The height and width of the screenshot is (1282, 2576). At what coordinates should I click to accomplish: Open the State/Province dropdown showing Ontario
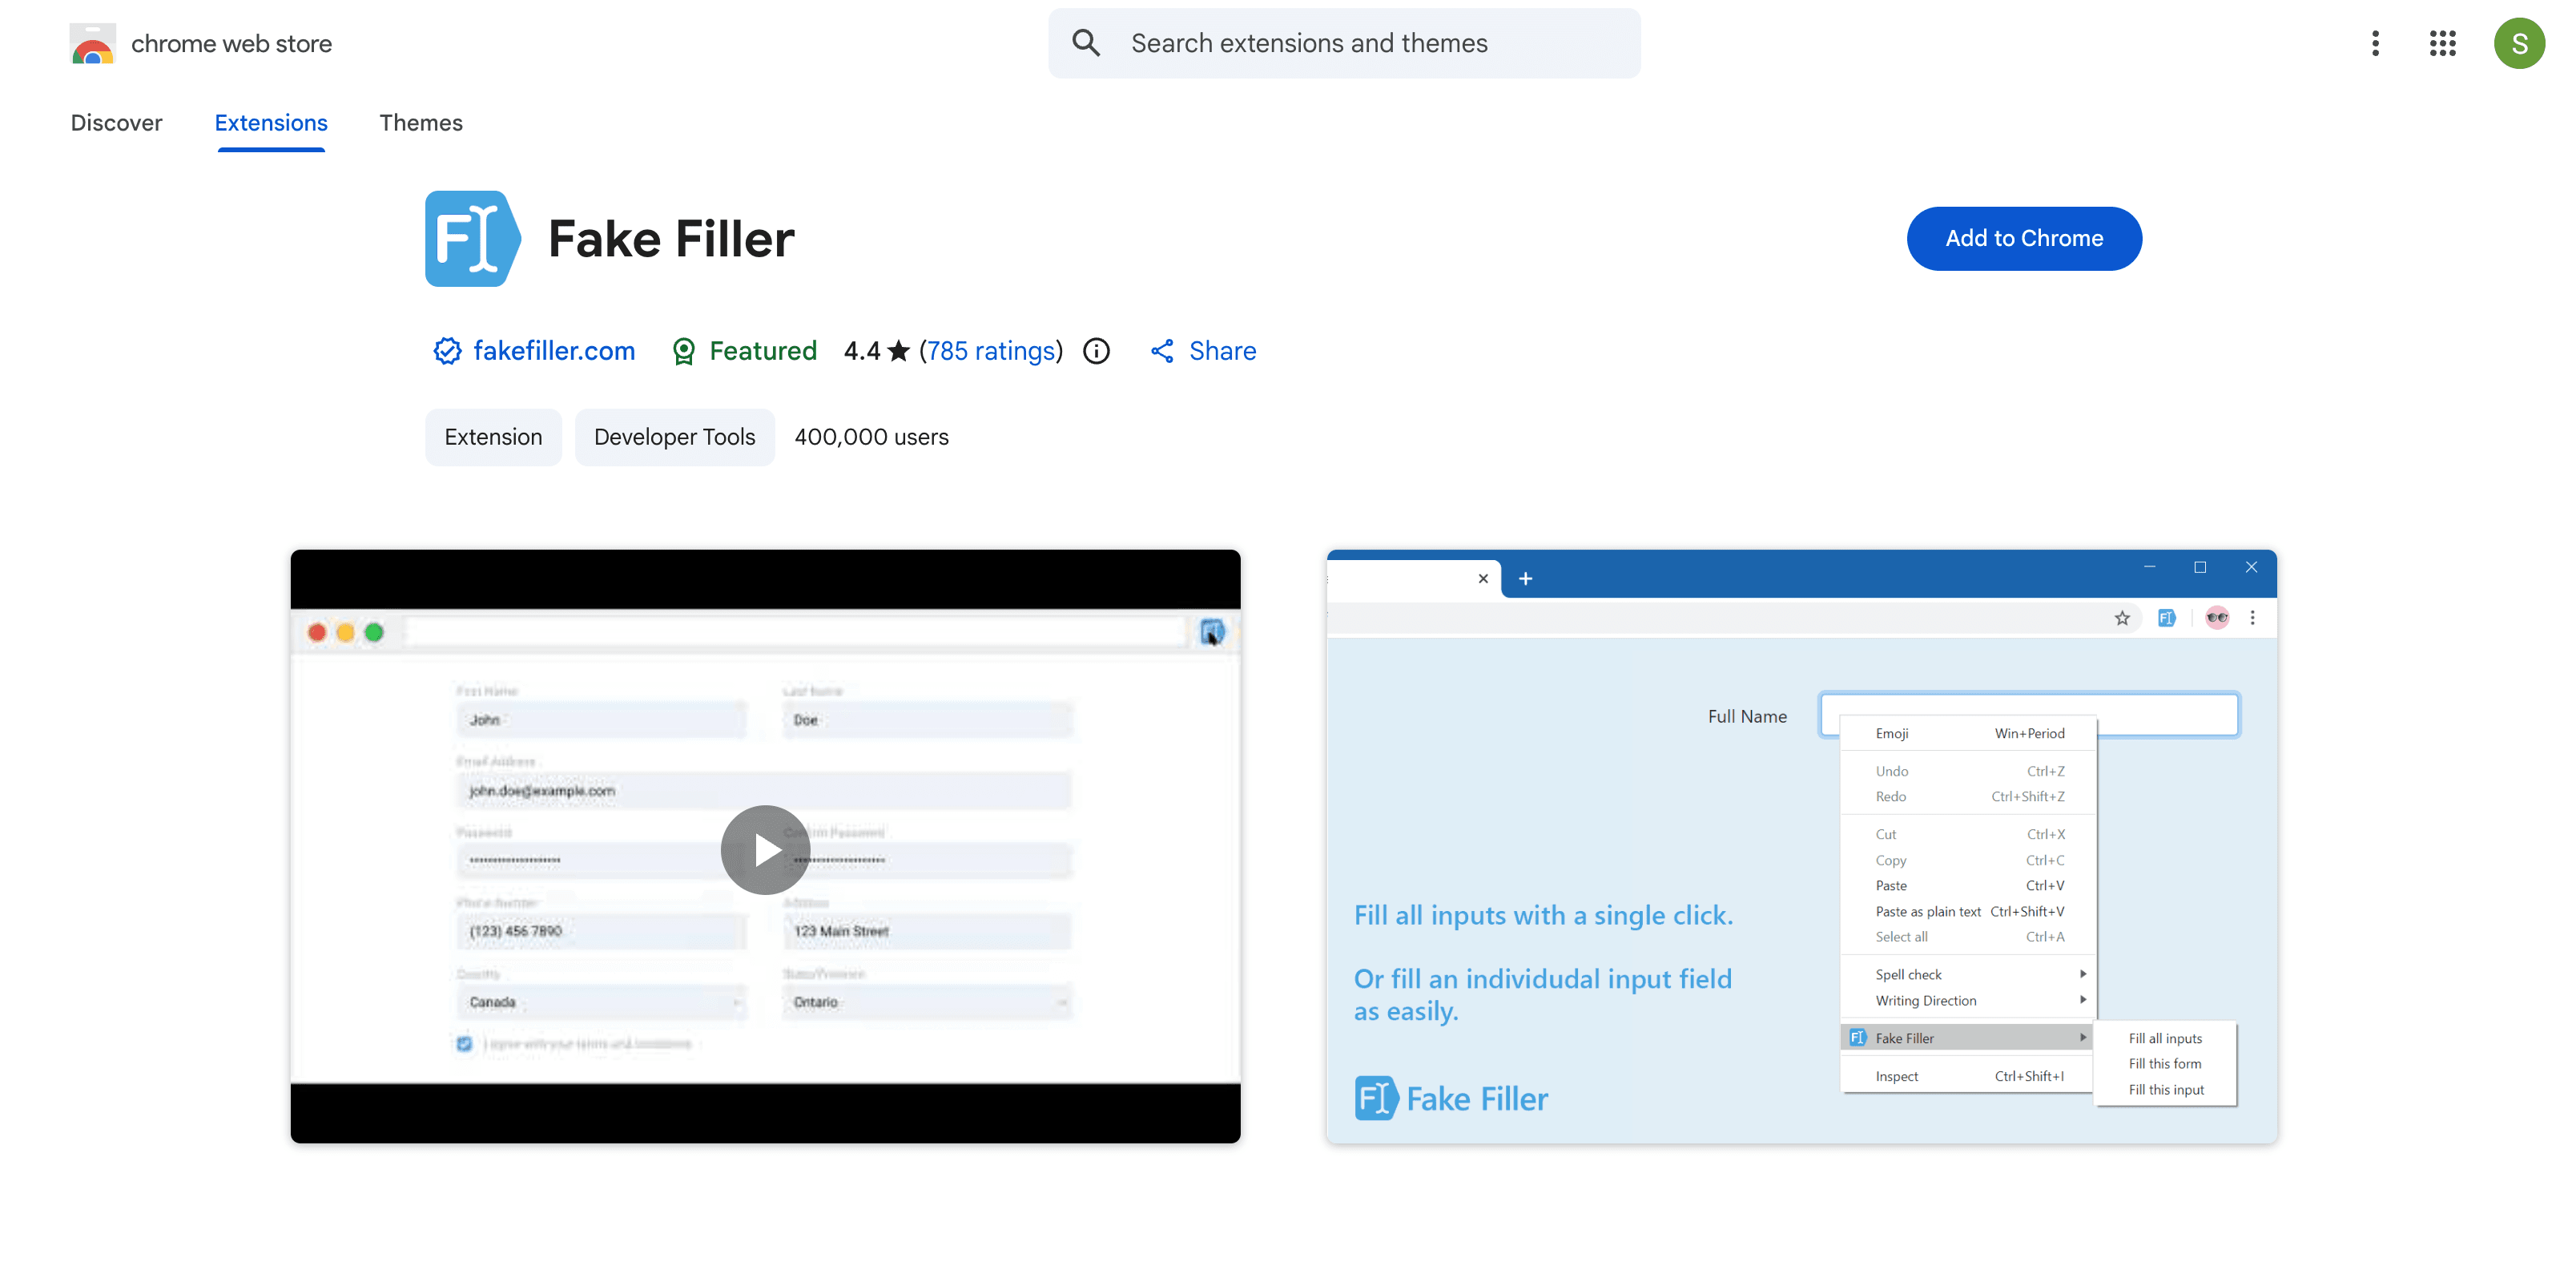coord(927,1001)
